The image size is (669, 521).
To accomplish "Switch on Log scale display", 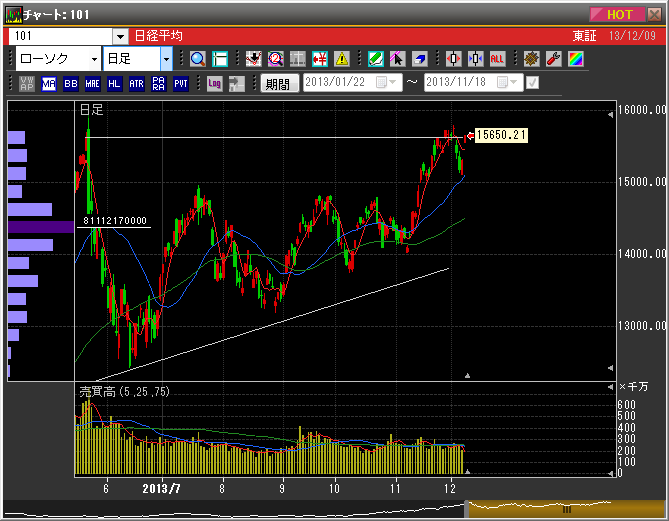I will point(215,84).
